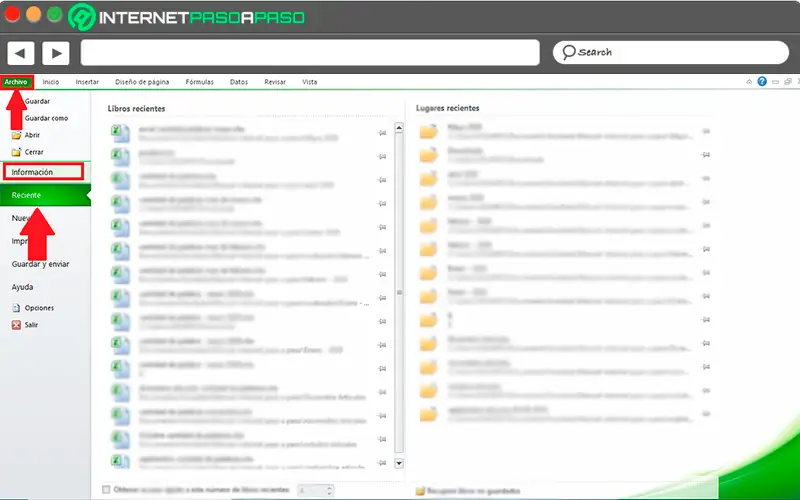Screen dimensions: 800x500
Task: Click the recent workbooks number spinner arrows
Action: (x=329, y=490)
